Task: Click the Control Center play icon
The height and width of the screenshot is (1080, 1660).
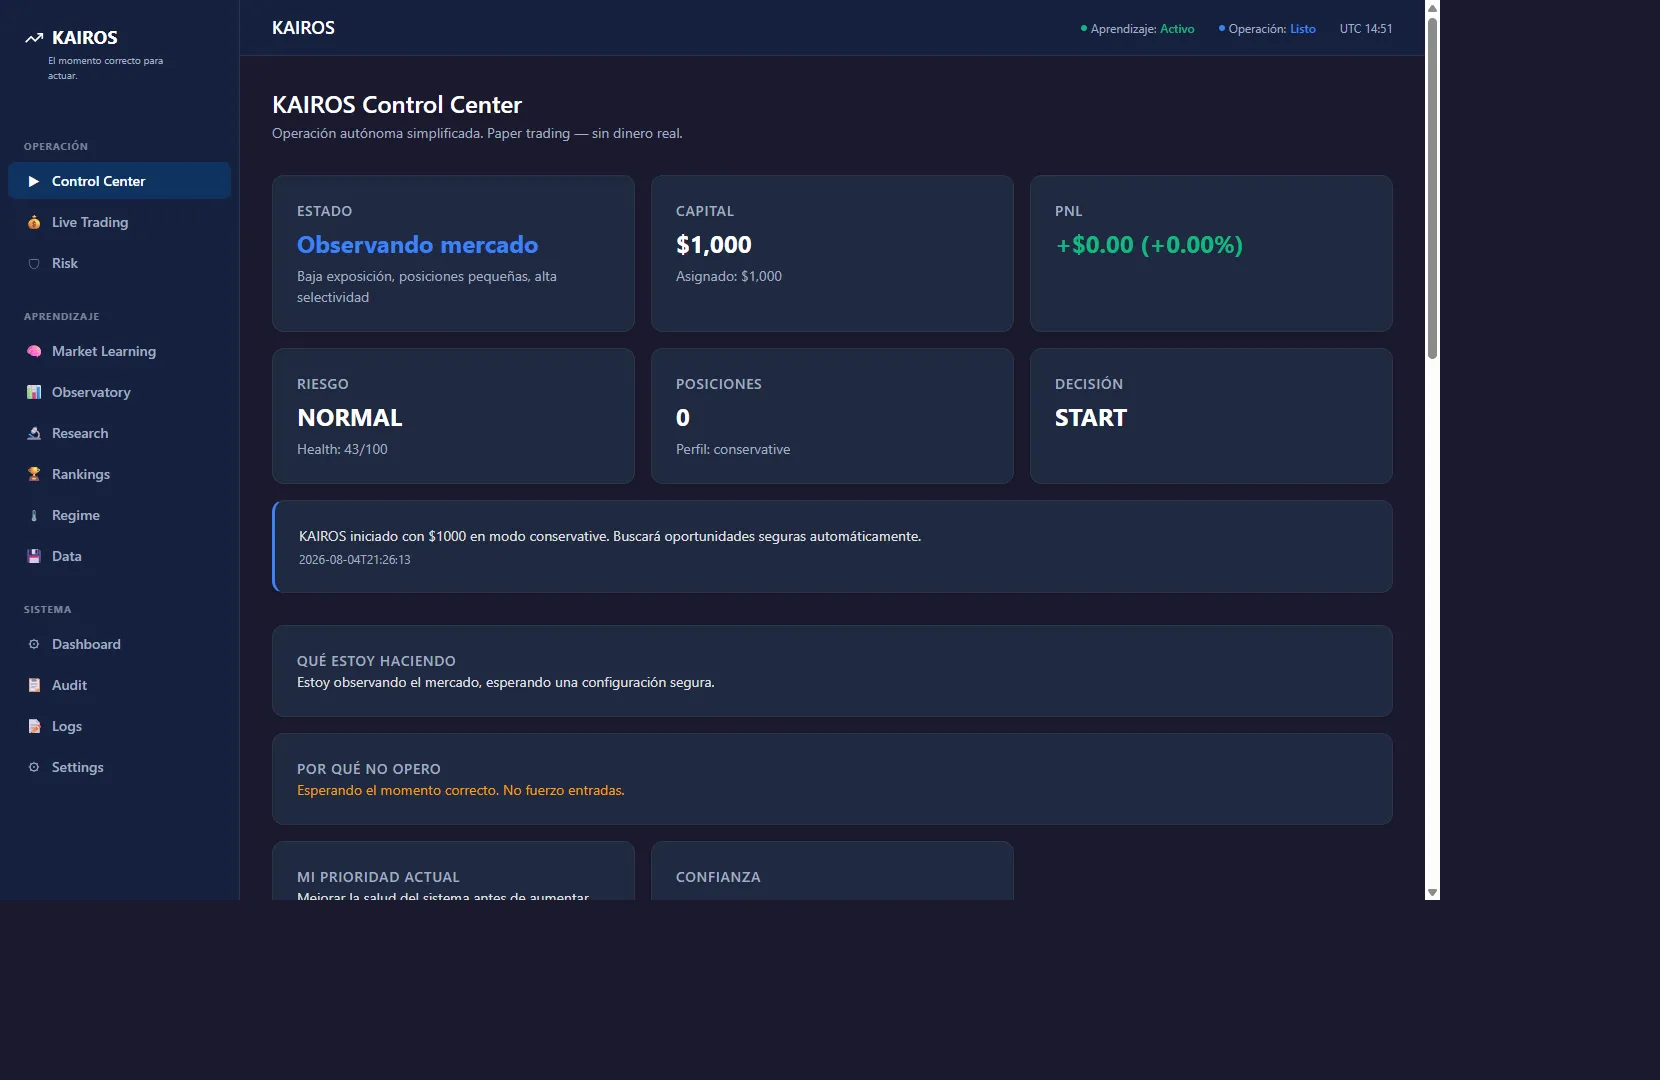Action: (x=34, y=181)
